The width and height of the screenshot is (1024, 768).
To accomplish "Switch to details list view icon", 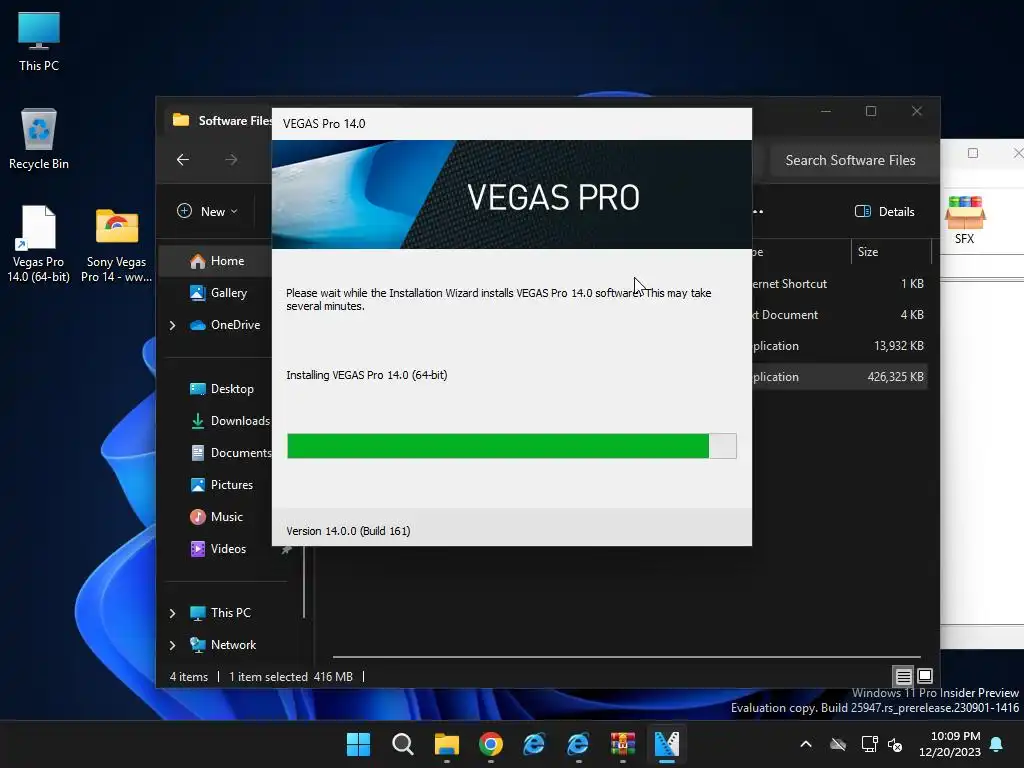I will pos(903,677).
